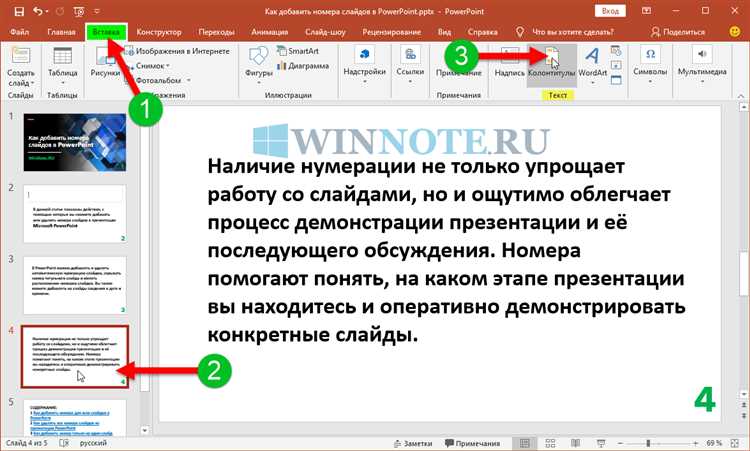Click the Object icon in Текст group
This screenshot has width=750, height=451.
tap(616, 80)
